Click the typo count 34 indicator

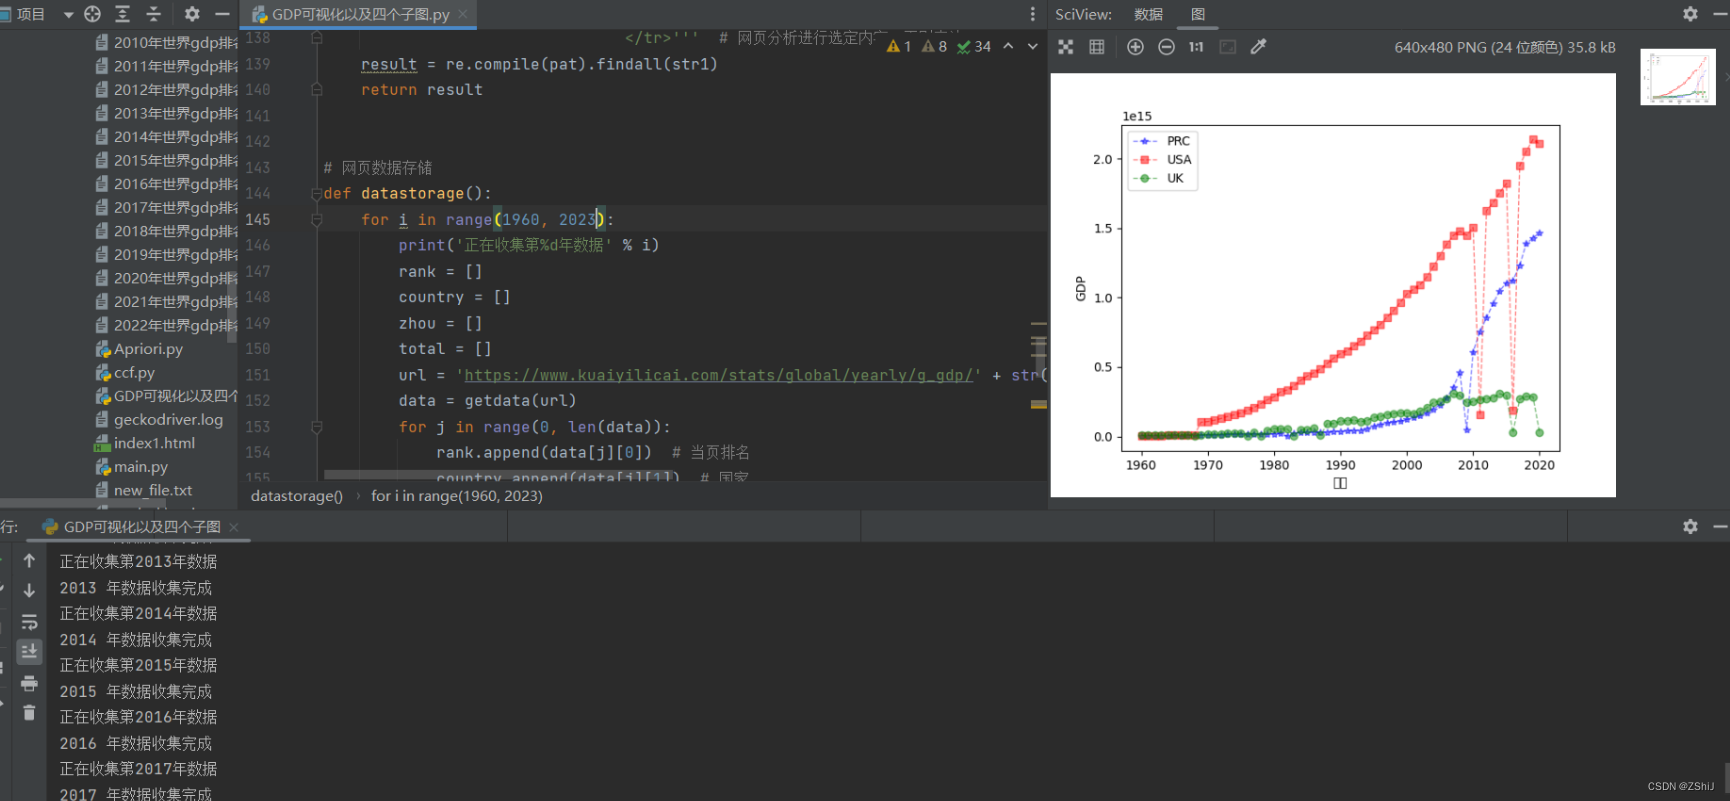(974, 46)
